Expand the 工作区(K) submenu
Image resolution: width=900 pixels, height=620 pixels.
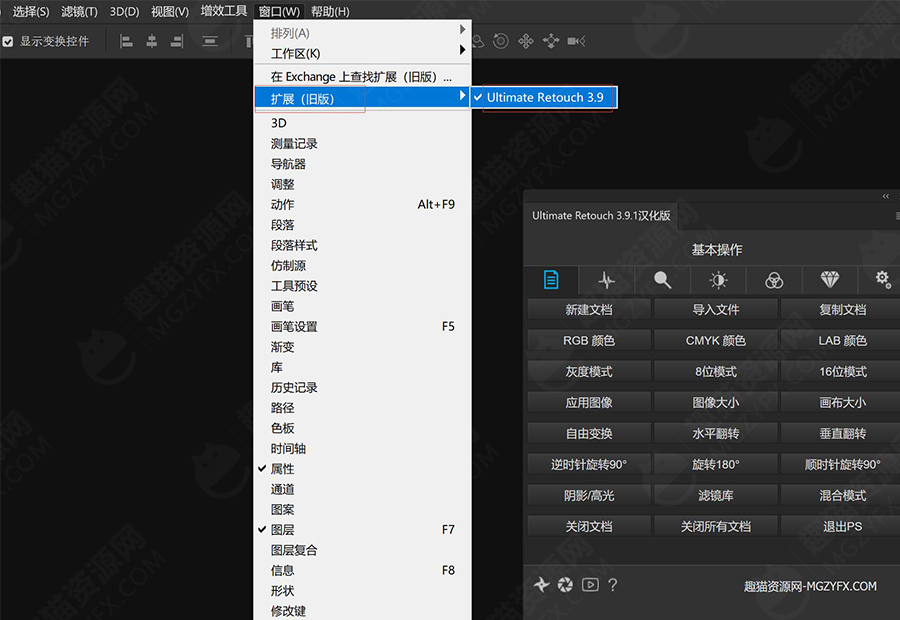tap(362, 53)
